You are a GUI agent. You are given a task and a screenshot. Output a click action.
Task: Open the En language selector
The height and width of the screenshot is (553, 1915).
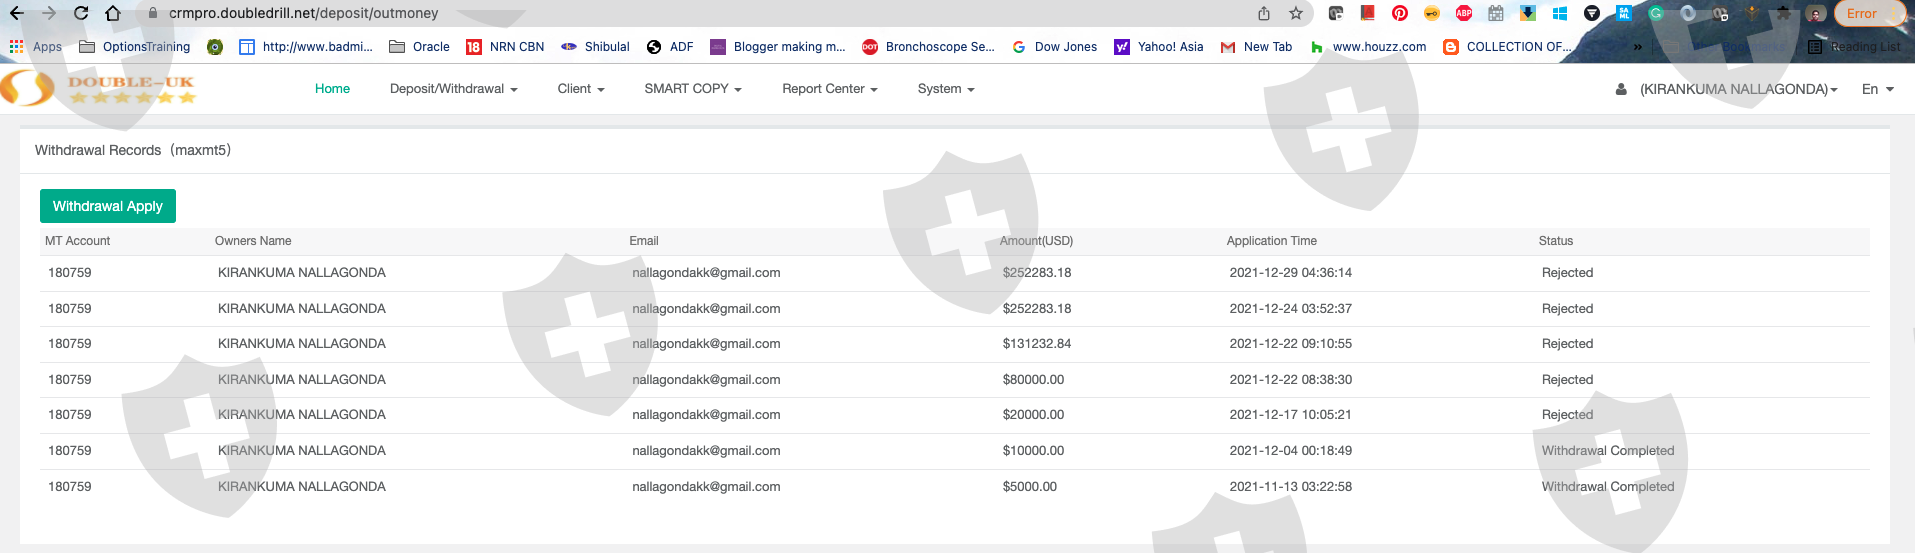click(x=1877, y=89)
